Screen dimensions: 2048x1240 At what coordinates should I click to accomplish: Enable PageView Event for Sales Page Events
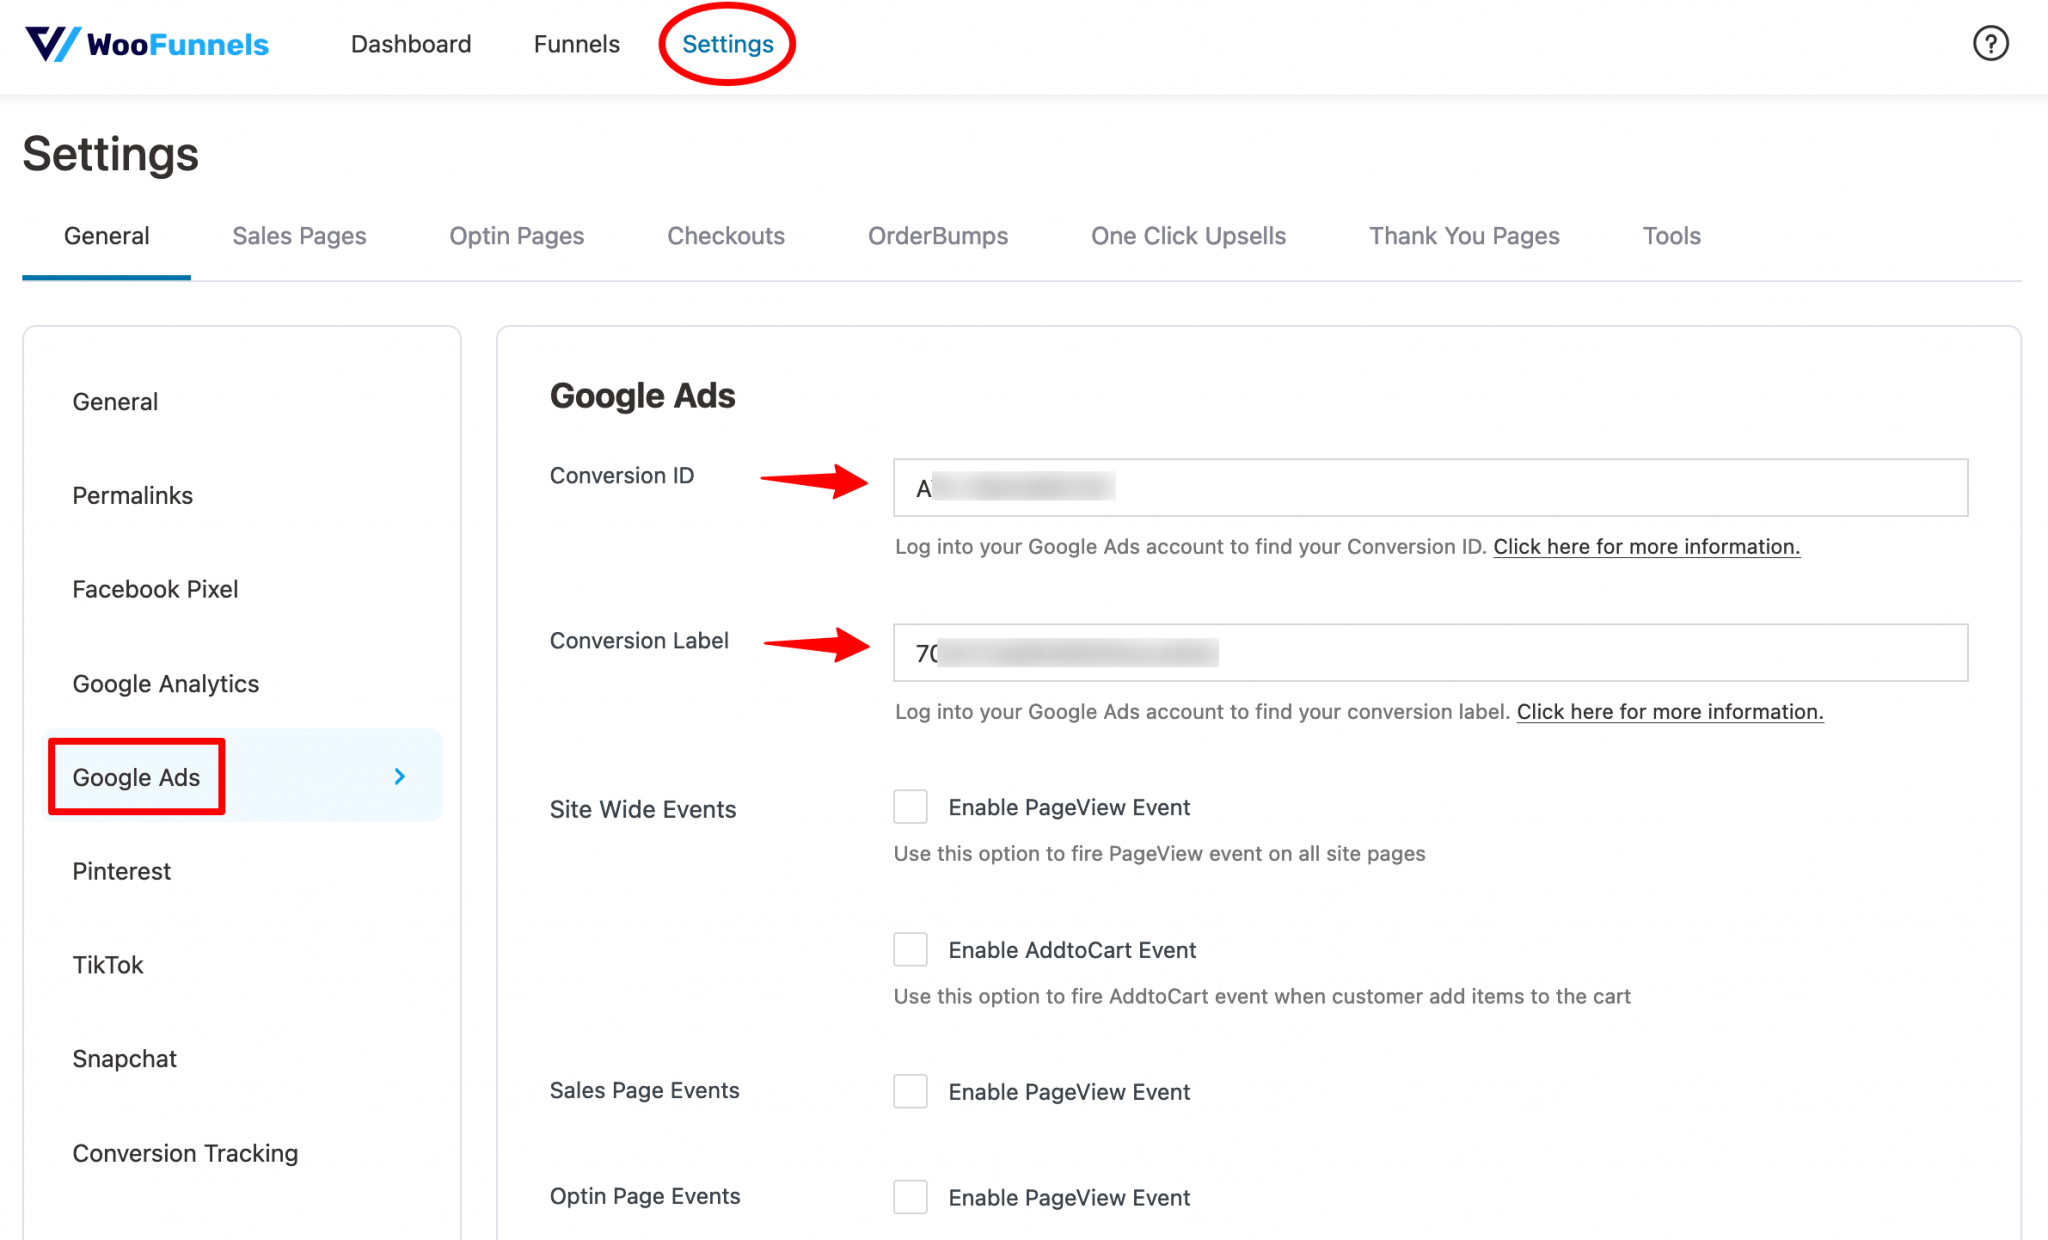pyautogui.click(x=910, y=1091)
